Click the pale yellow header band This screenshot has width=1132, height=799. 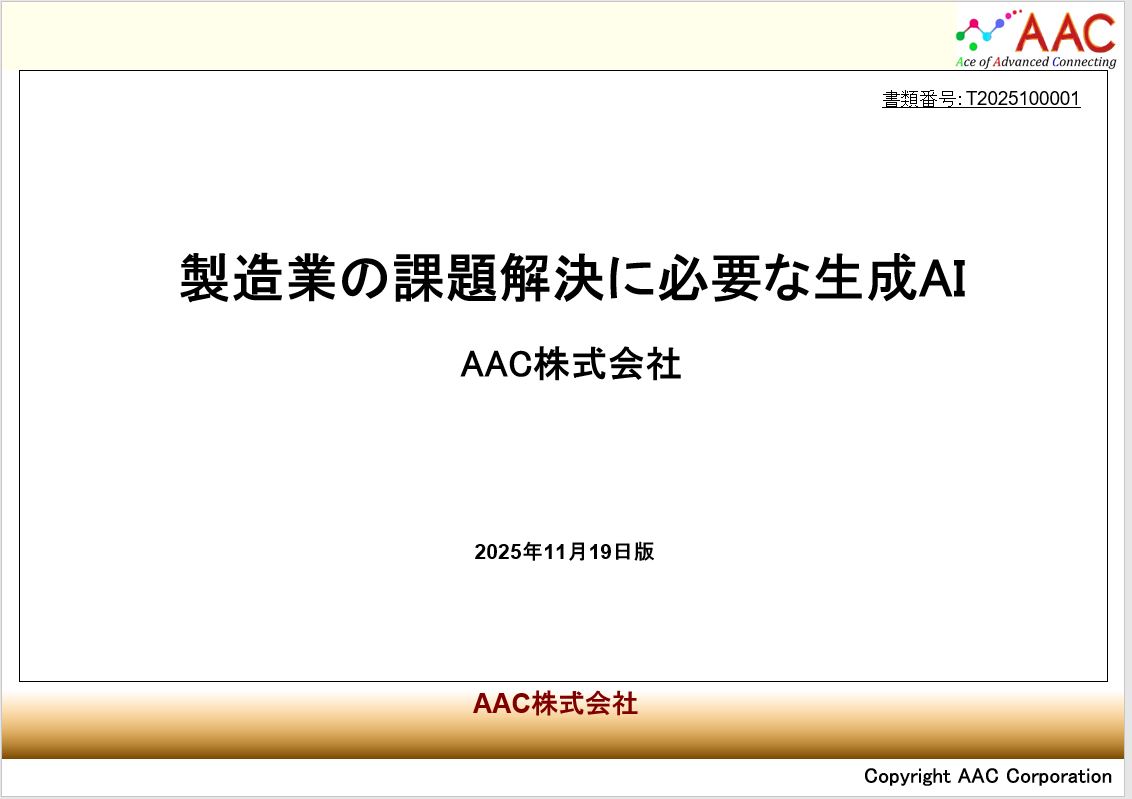point(480,35)
